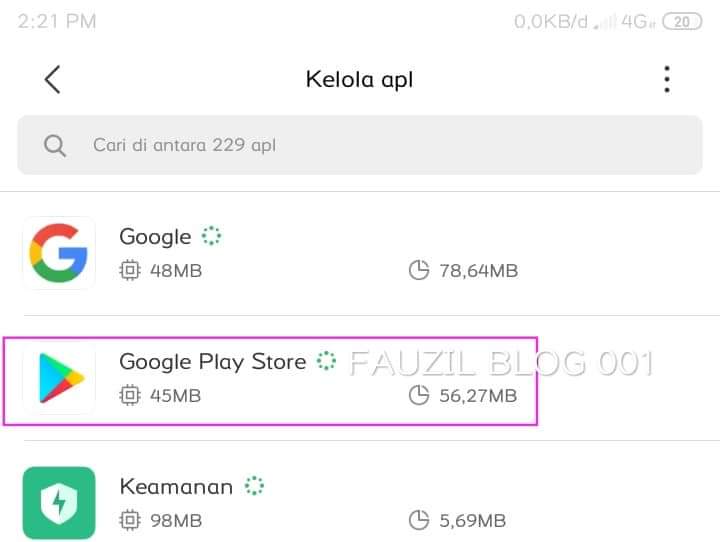Image resolution: width=720 pixels, height=542 pixels.
Task: Tap the back arrow icon
Action: point(53,80)
